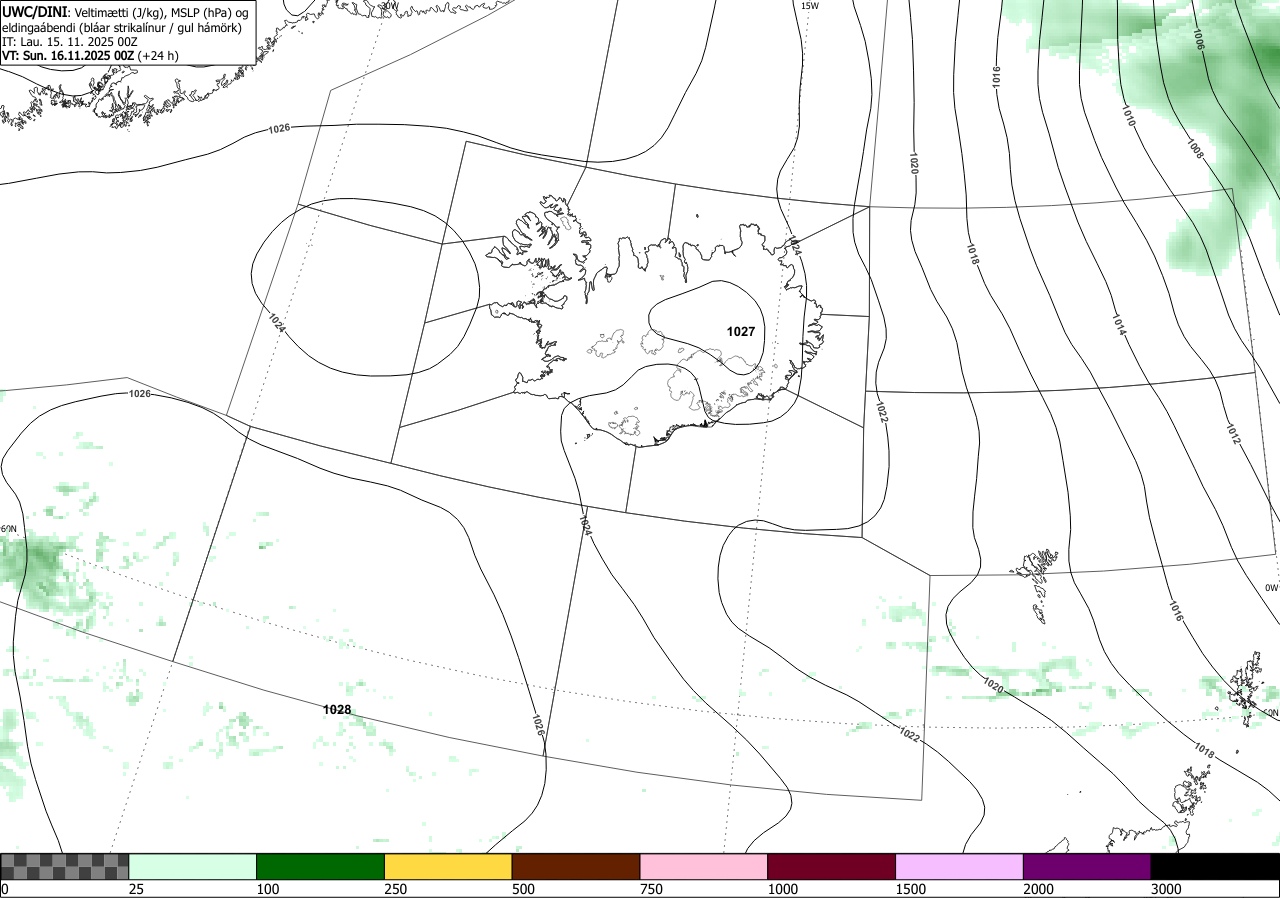
Task: Click the 'IT: Lau. 15. 11. 2025 00Z' line
Action: [x=70, y=42]
